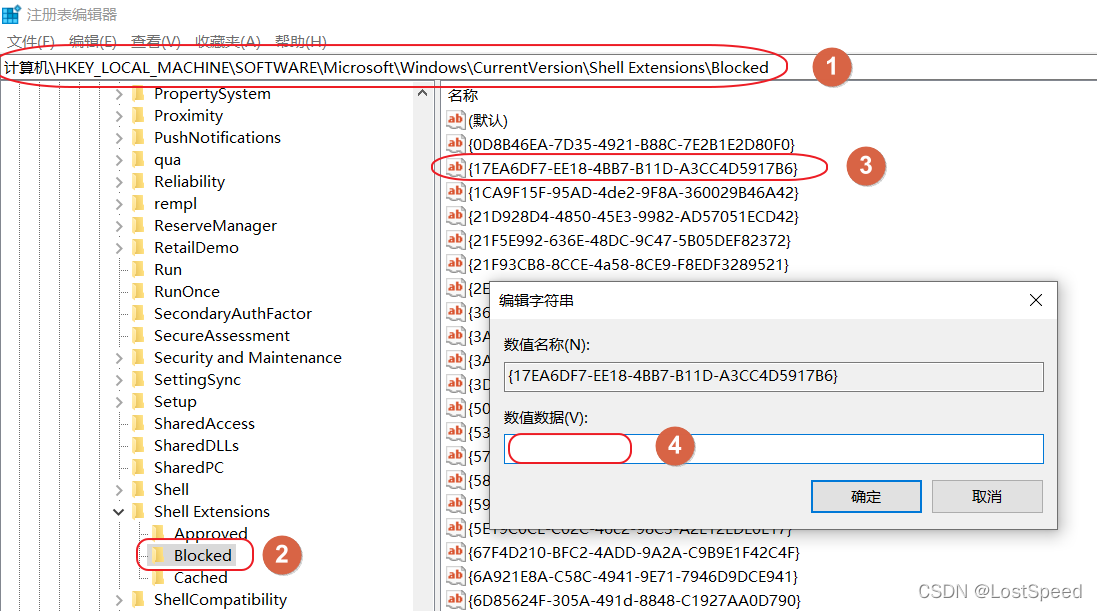Close the Edit String dialog
The width and height of the screenshot is (1097, 611).
coord(1035,300)
